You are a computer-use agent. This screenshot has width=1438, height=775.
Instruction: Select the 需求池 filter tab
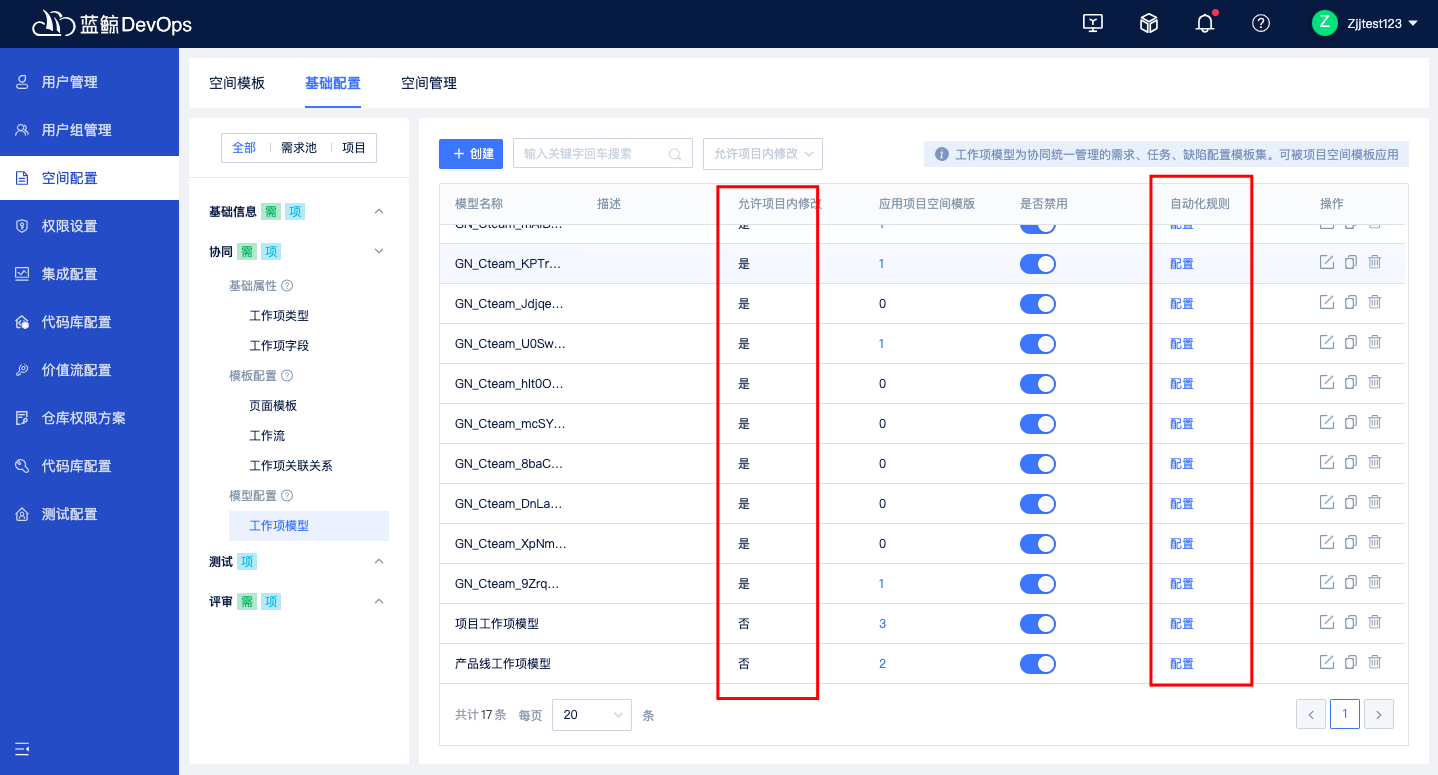click(x=298, y=148)
